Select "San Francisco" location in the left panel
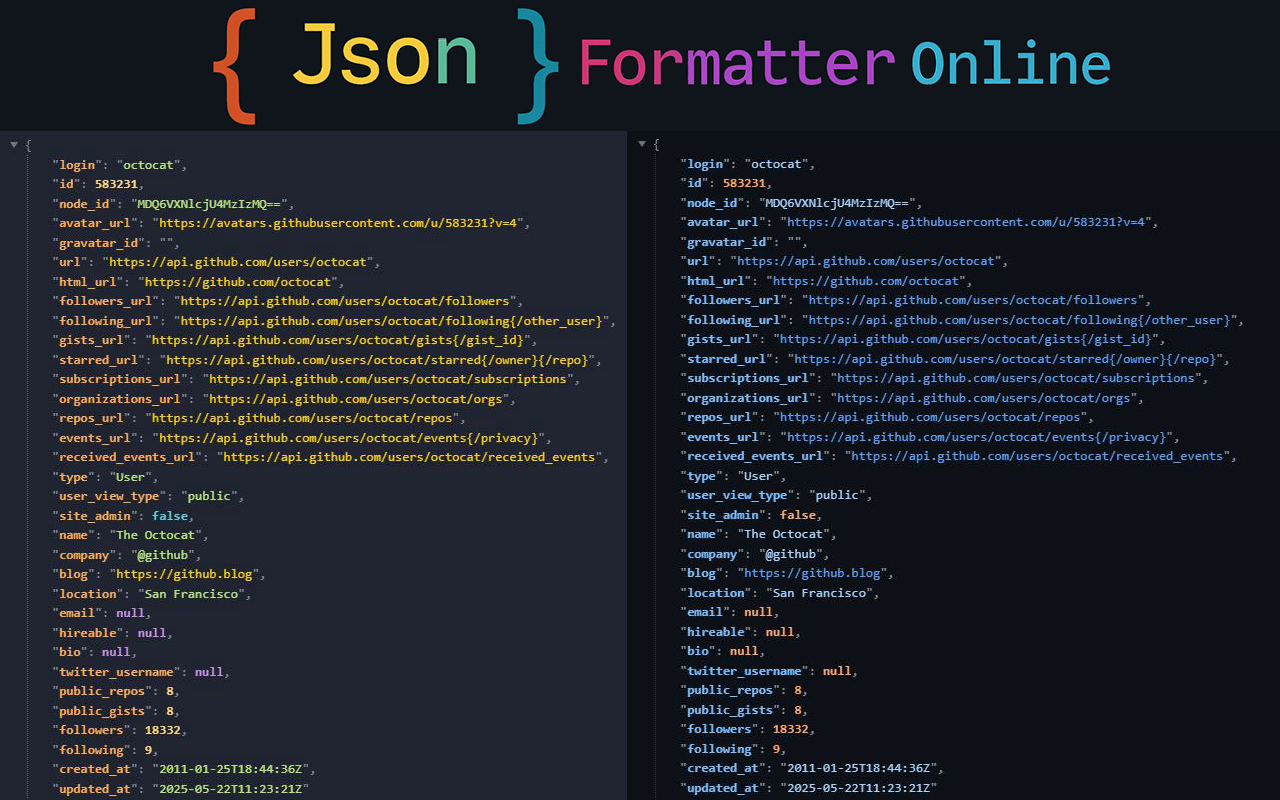Viewport: 1280px width, 800px height. pyautogui.click(x=192, y=594)
